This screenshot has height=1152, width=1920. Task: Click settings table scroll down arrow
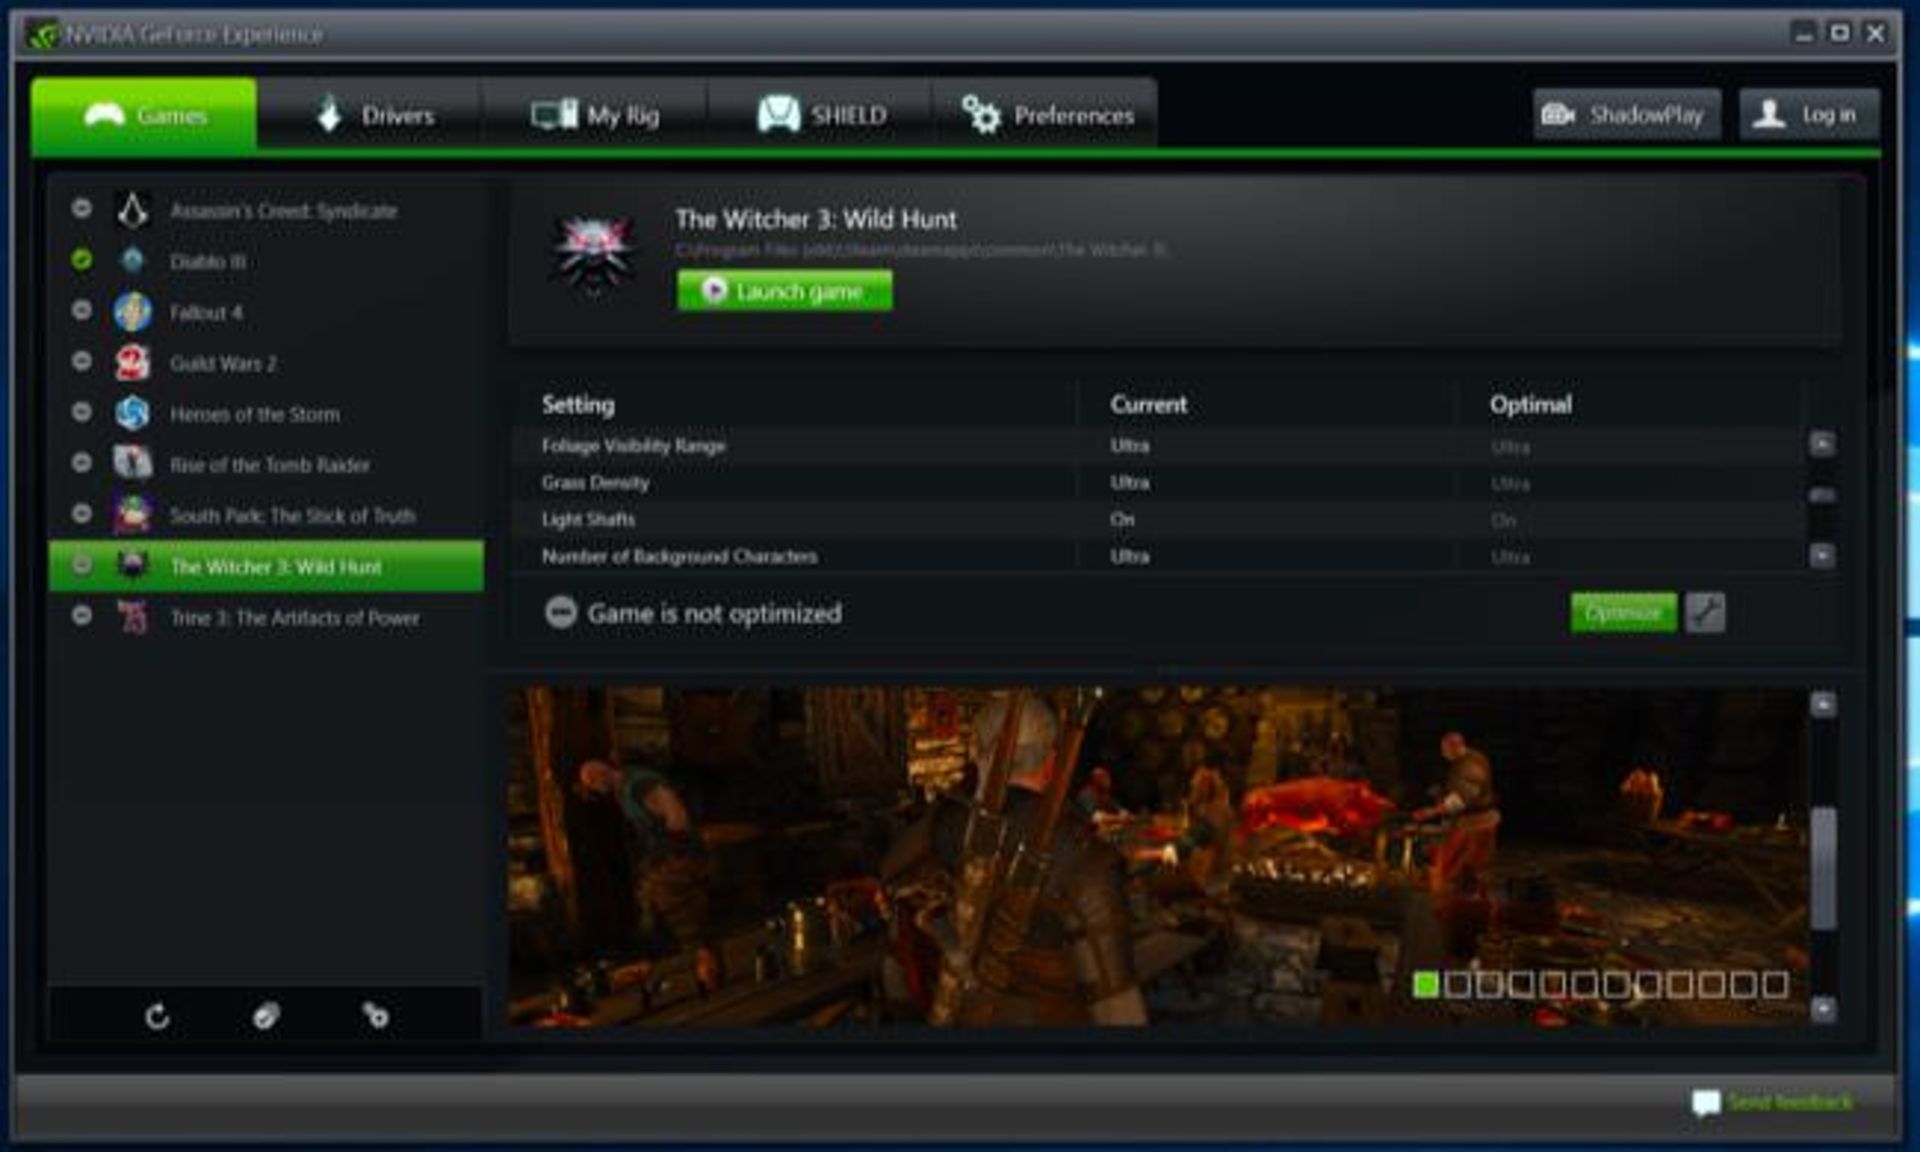[1822, 556]
